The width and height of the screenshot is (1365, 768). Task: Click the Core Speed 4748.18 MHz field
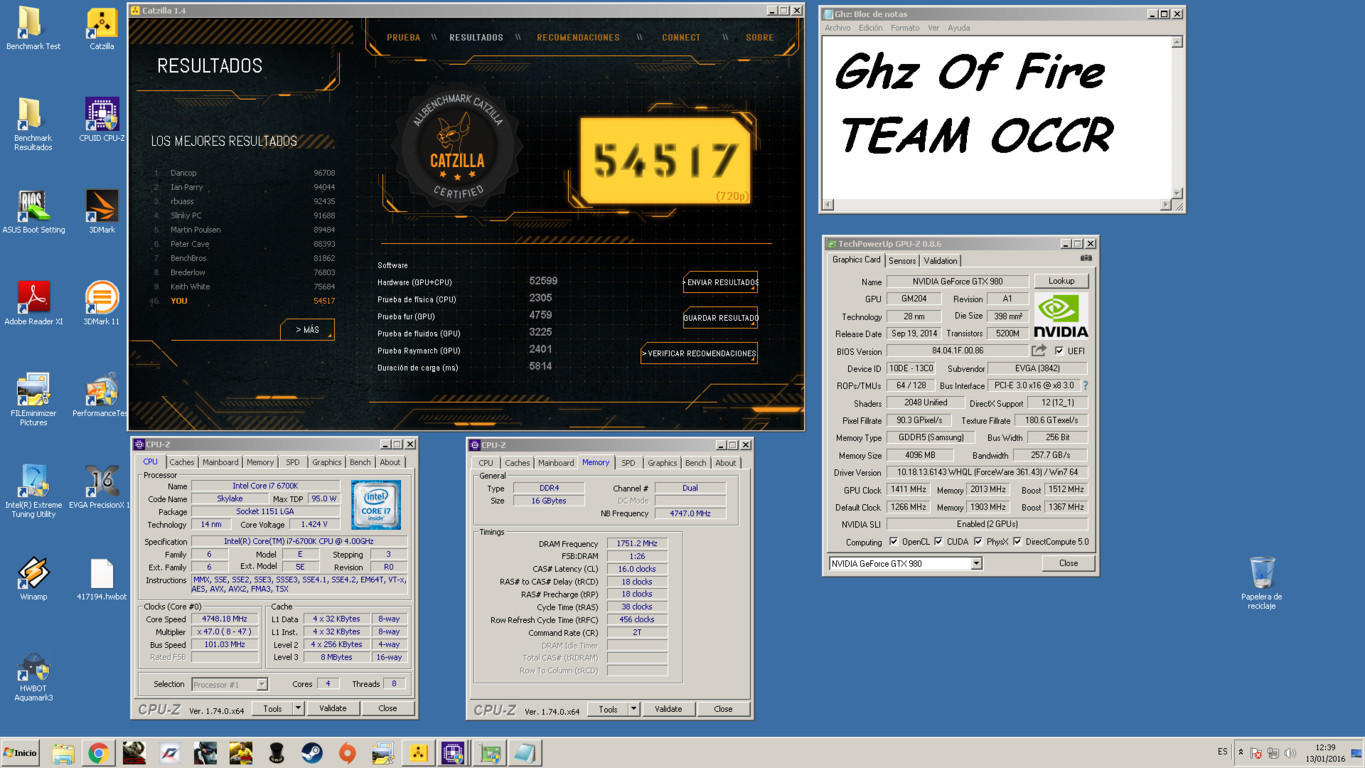pos(224,619)
